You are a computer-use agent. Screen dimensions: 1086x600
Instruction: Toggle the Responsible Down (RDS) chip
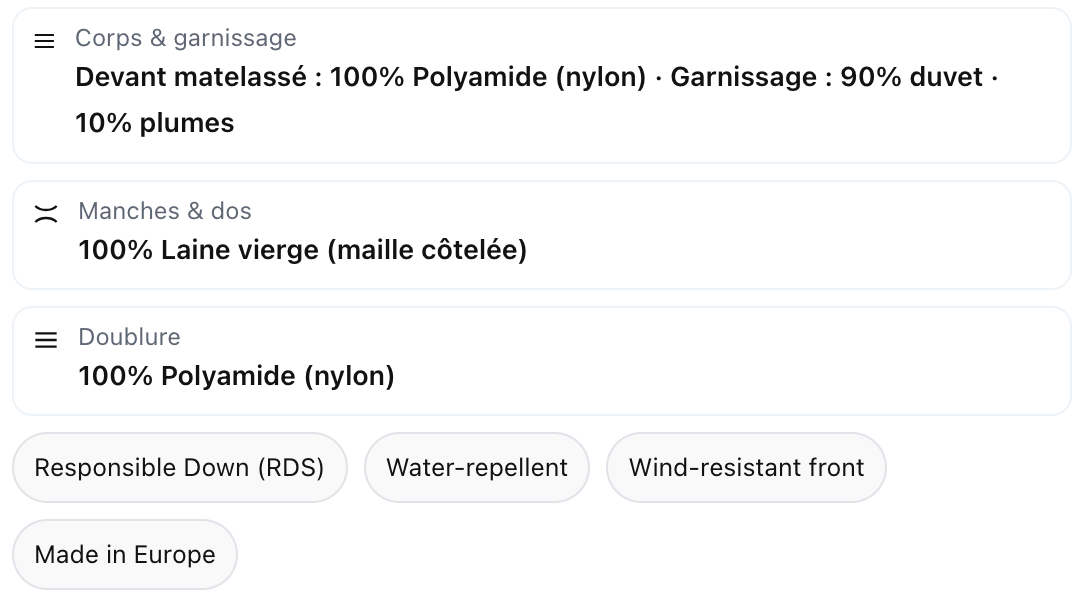point(179,467)
